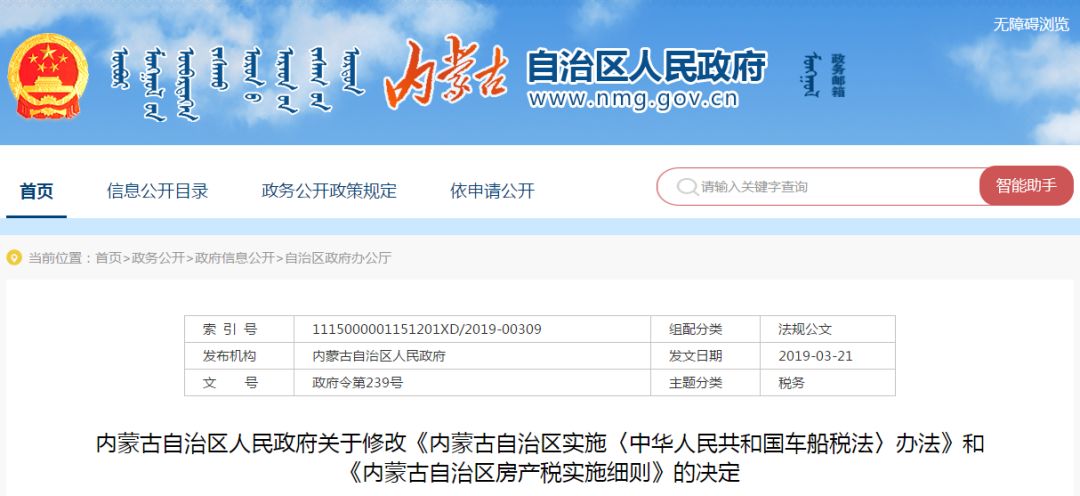Click the keyword search input field
This screenshot has width=1080, height=496.
tap(820, 187)
